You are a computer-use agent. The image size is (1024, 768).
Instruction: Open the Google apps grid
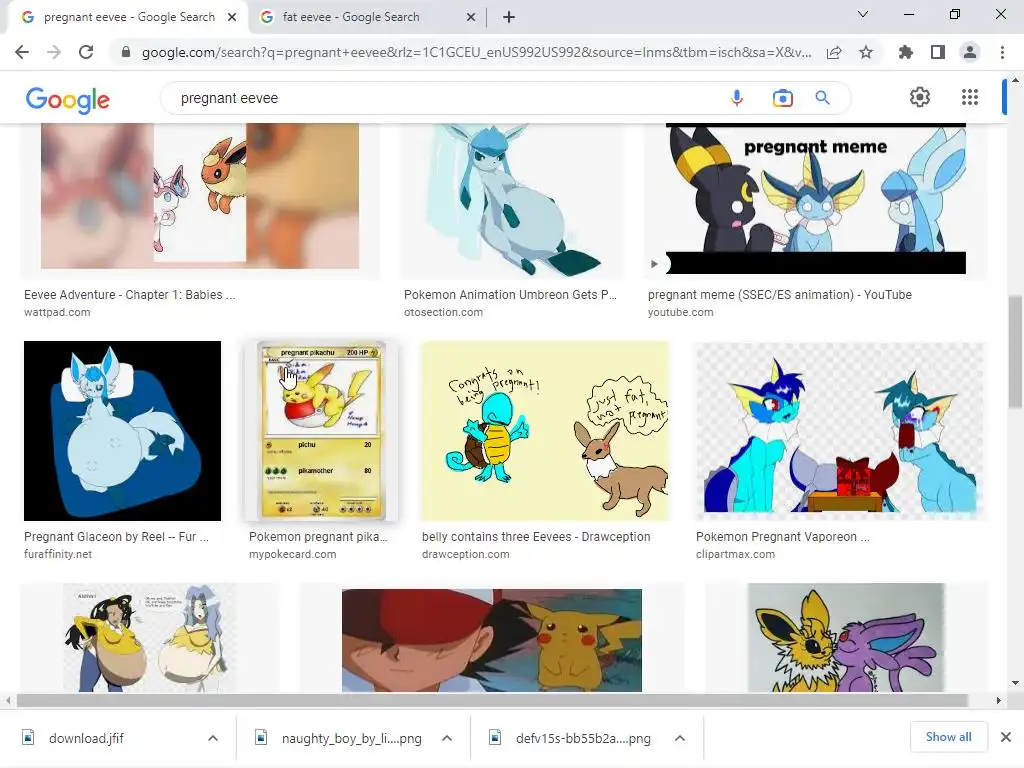pos(970,97)
